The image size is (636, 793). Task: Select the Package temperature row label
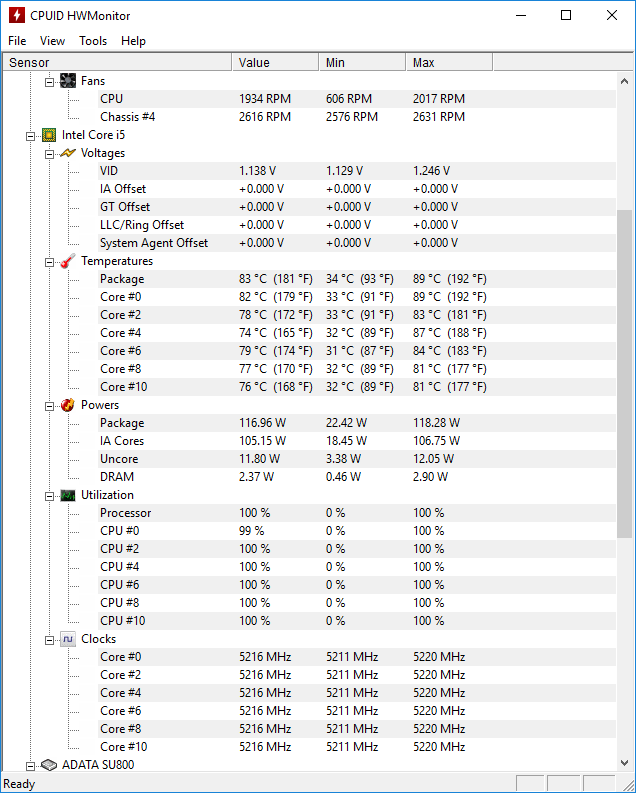(x=122, y=279)
